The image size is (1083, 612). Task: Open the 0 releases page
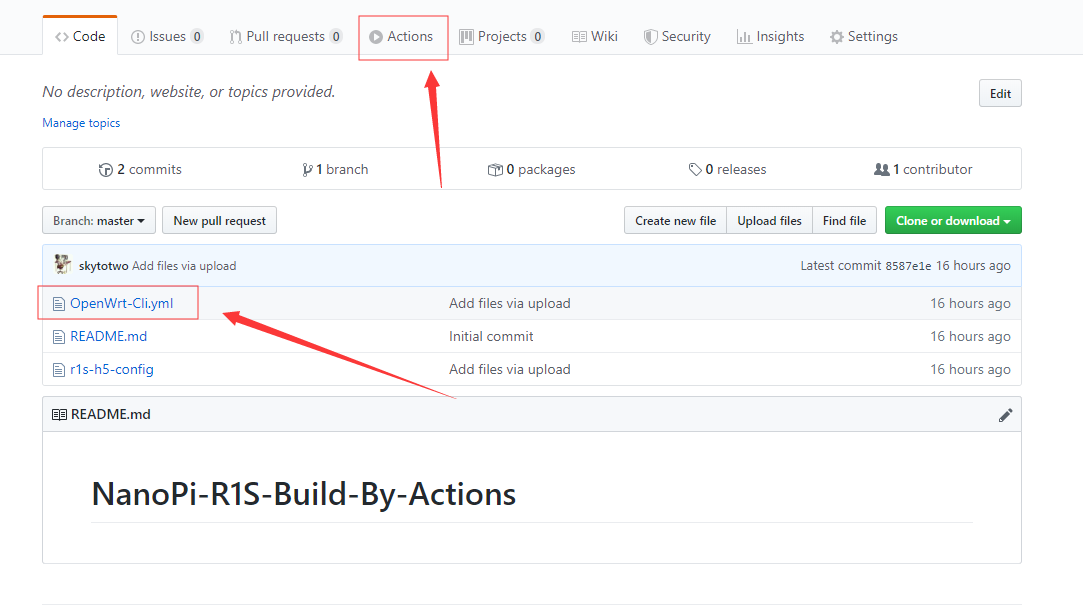coord(727,169)
